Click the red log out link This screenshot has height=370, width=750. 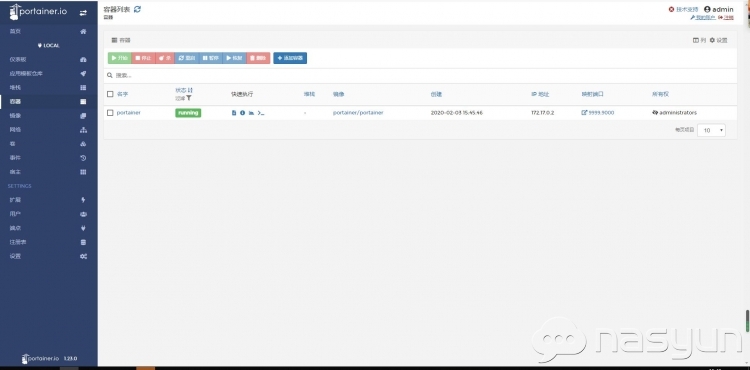(x=726, y=18)
